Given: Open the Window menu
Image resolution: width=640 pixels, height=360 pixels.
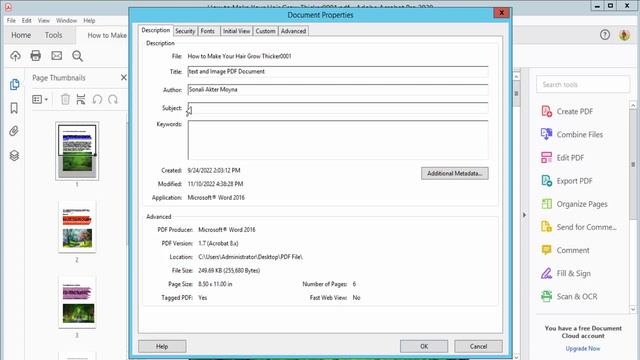Looking at the screenshot, I should (66, 20).
